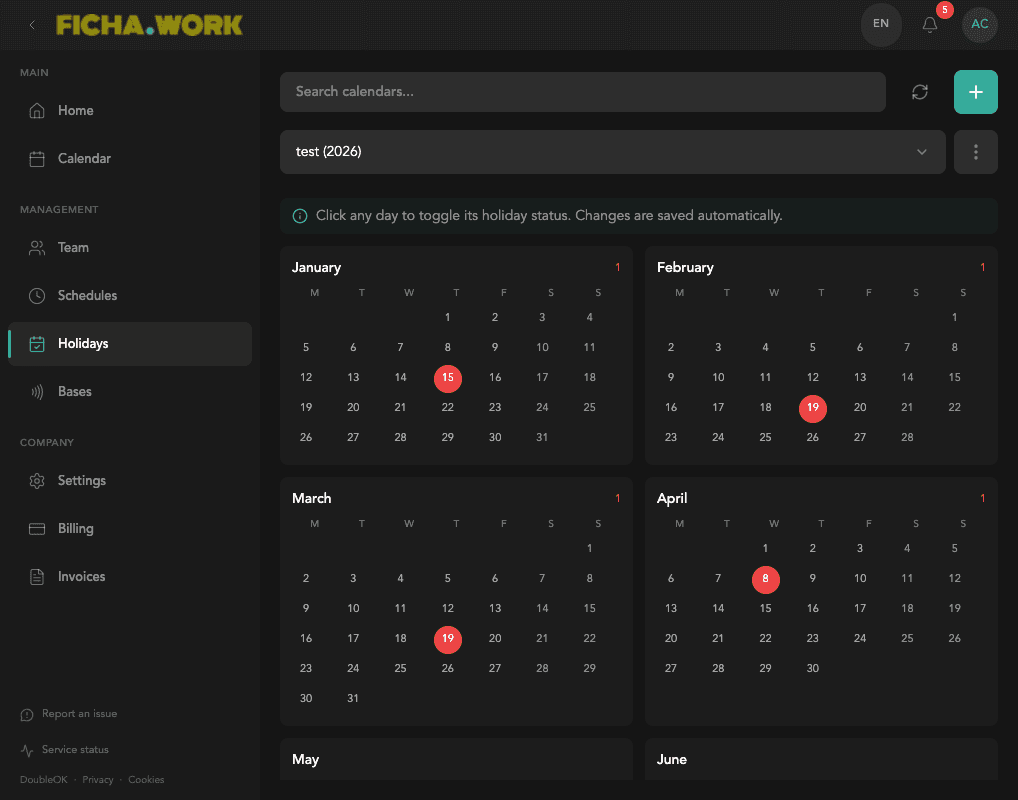
Task: Open the three-dot calendar options menu
Action: point(975,152)
